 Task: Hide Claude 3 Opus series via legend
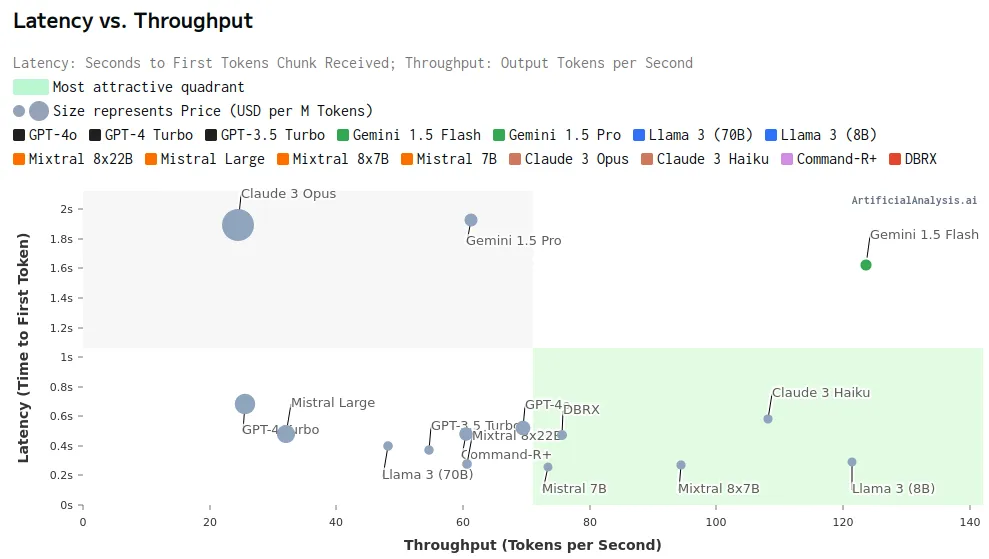[x=568, y=159]
